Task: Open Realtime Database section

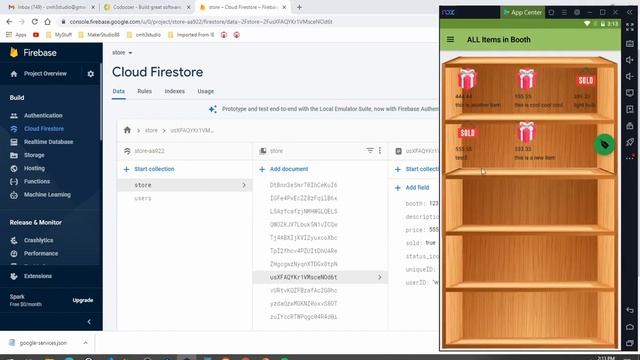Action: pyautogui.click(x=48, y=142)
